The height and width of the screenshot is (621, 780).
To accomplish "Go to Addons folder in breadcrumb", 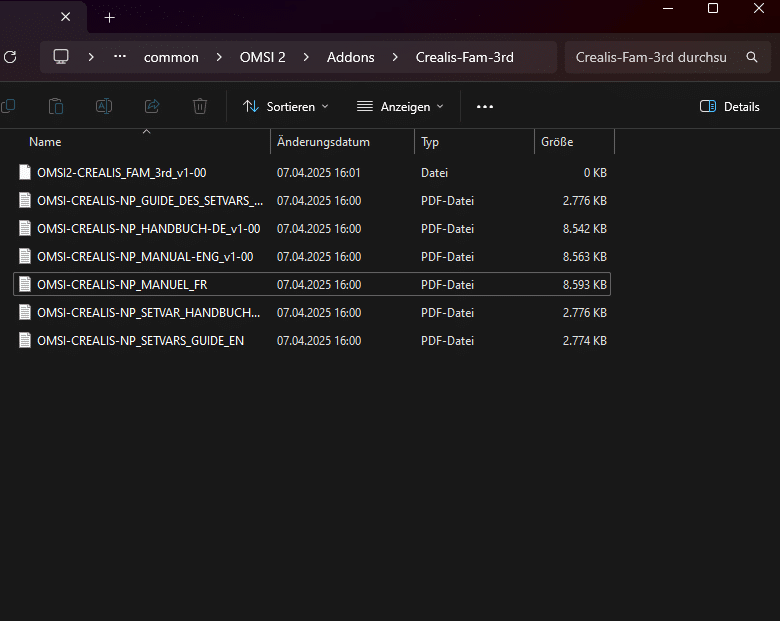I will 350,57.
